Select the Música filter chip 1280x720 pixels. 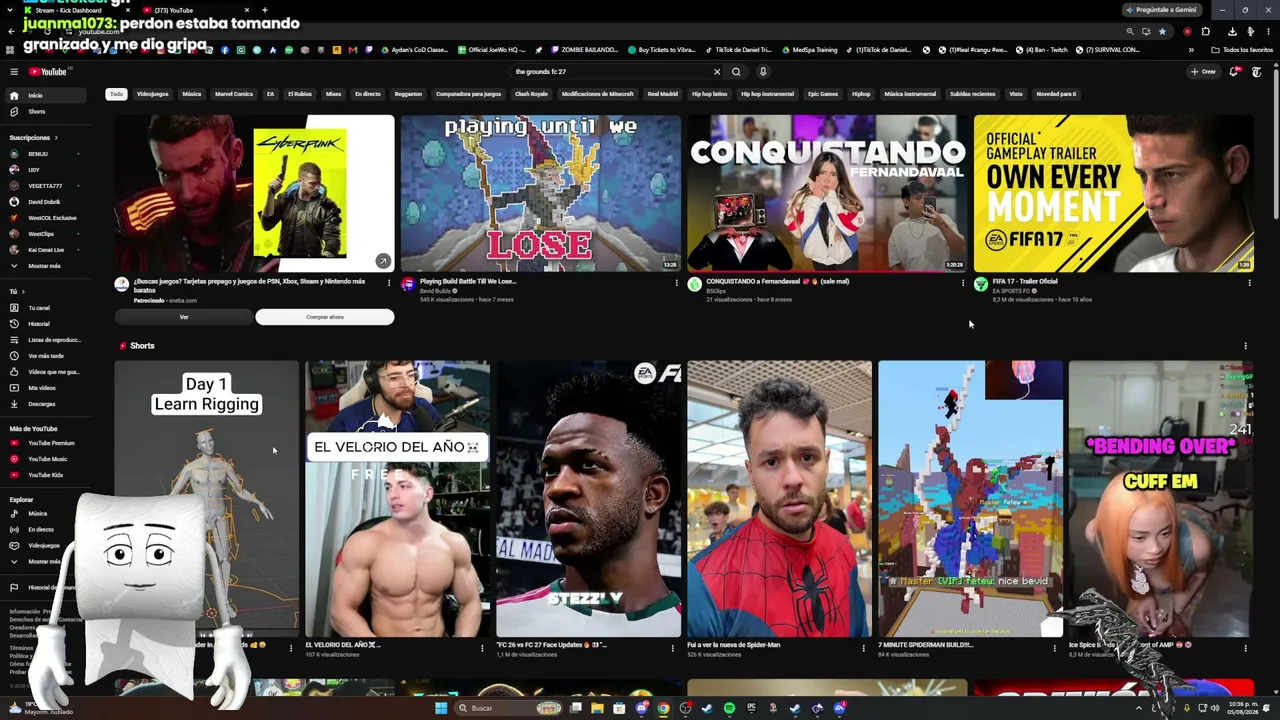192,94
